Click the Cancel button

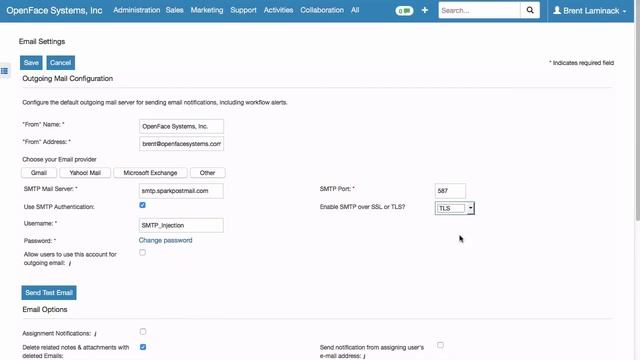pyautogui.click(x=60, y=62)
